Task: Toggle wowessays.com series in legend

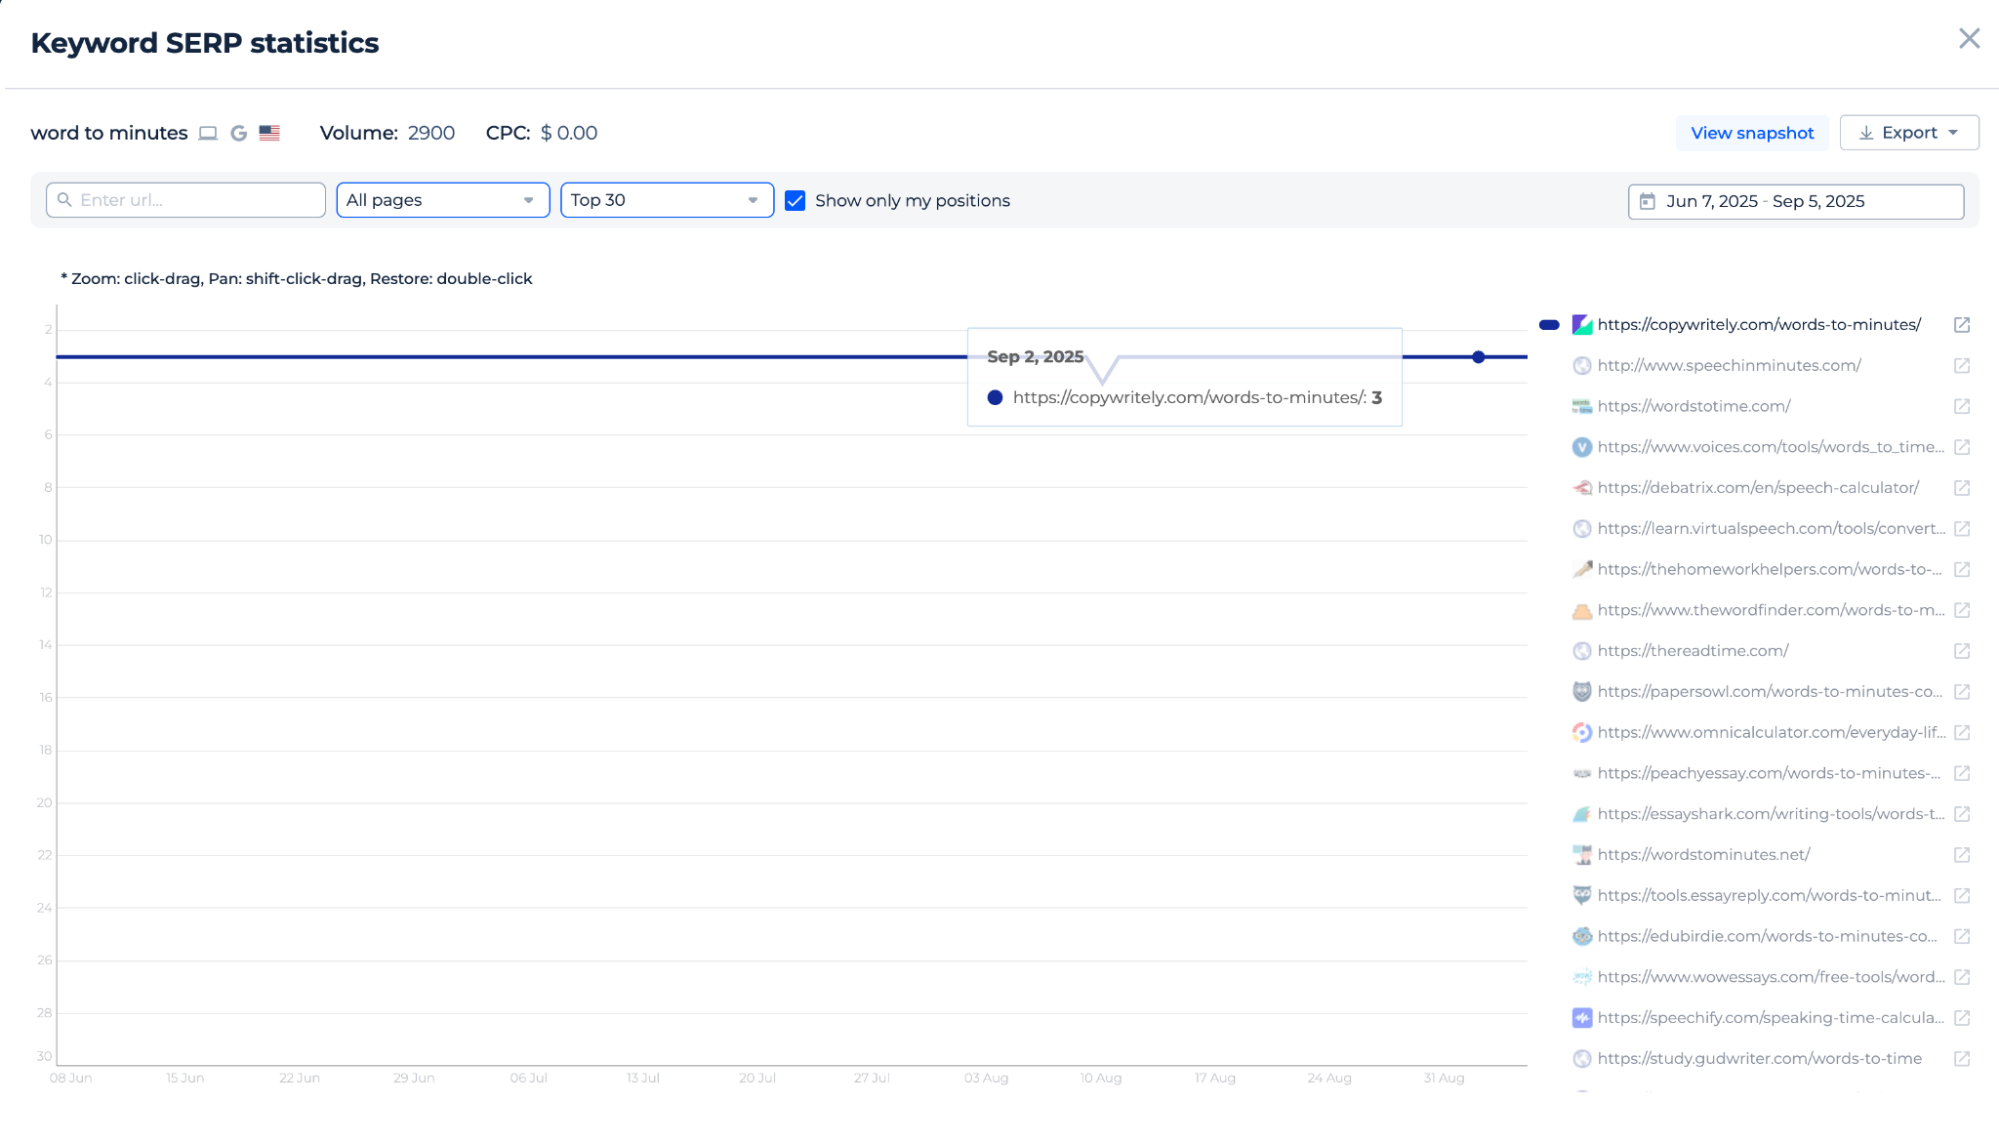Action: pos(1771,978)
